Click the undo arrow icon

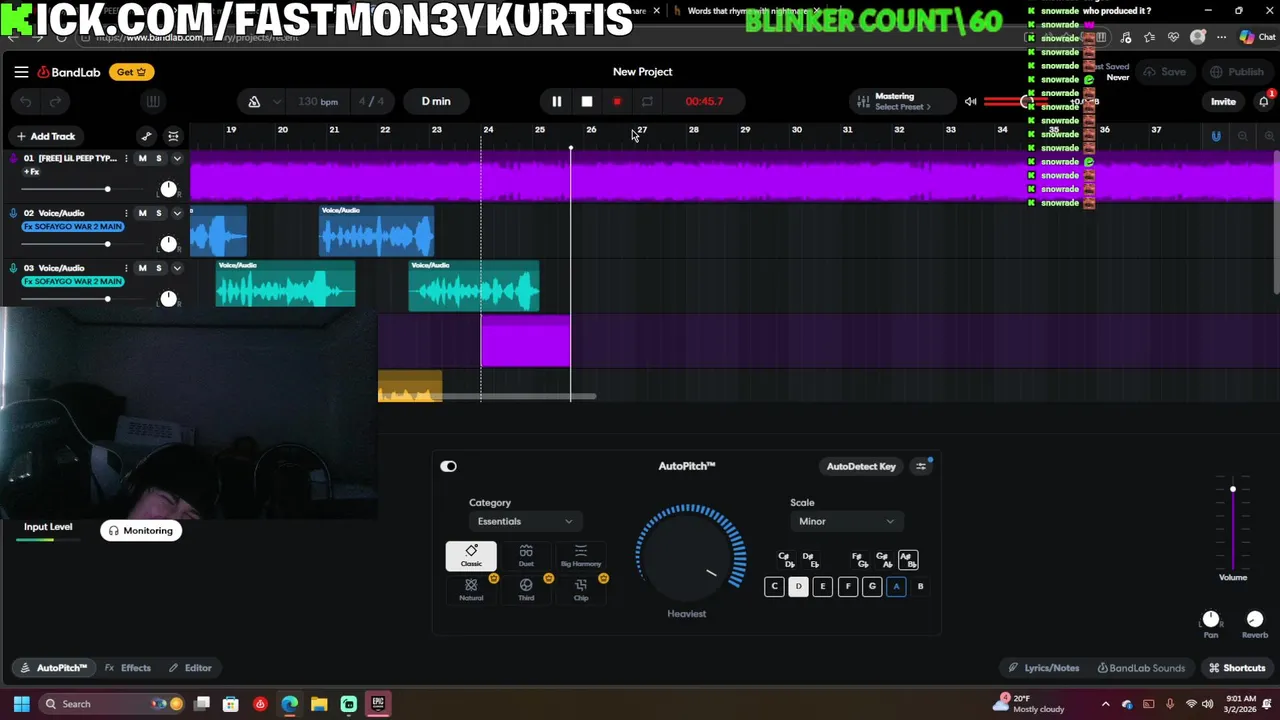26,101
